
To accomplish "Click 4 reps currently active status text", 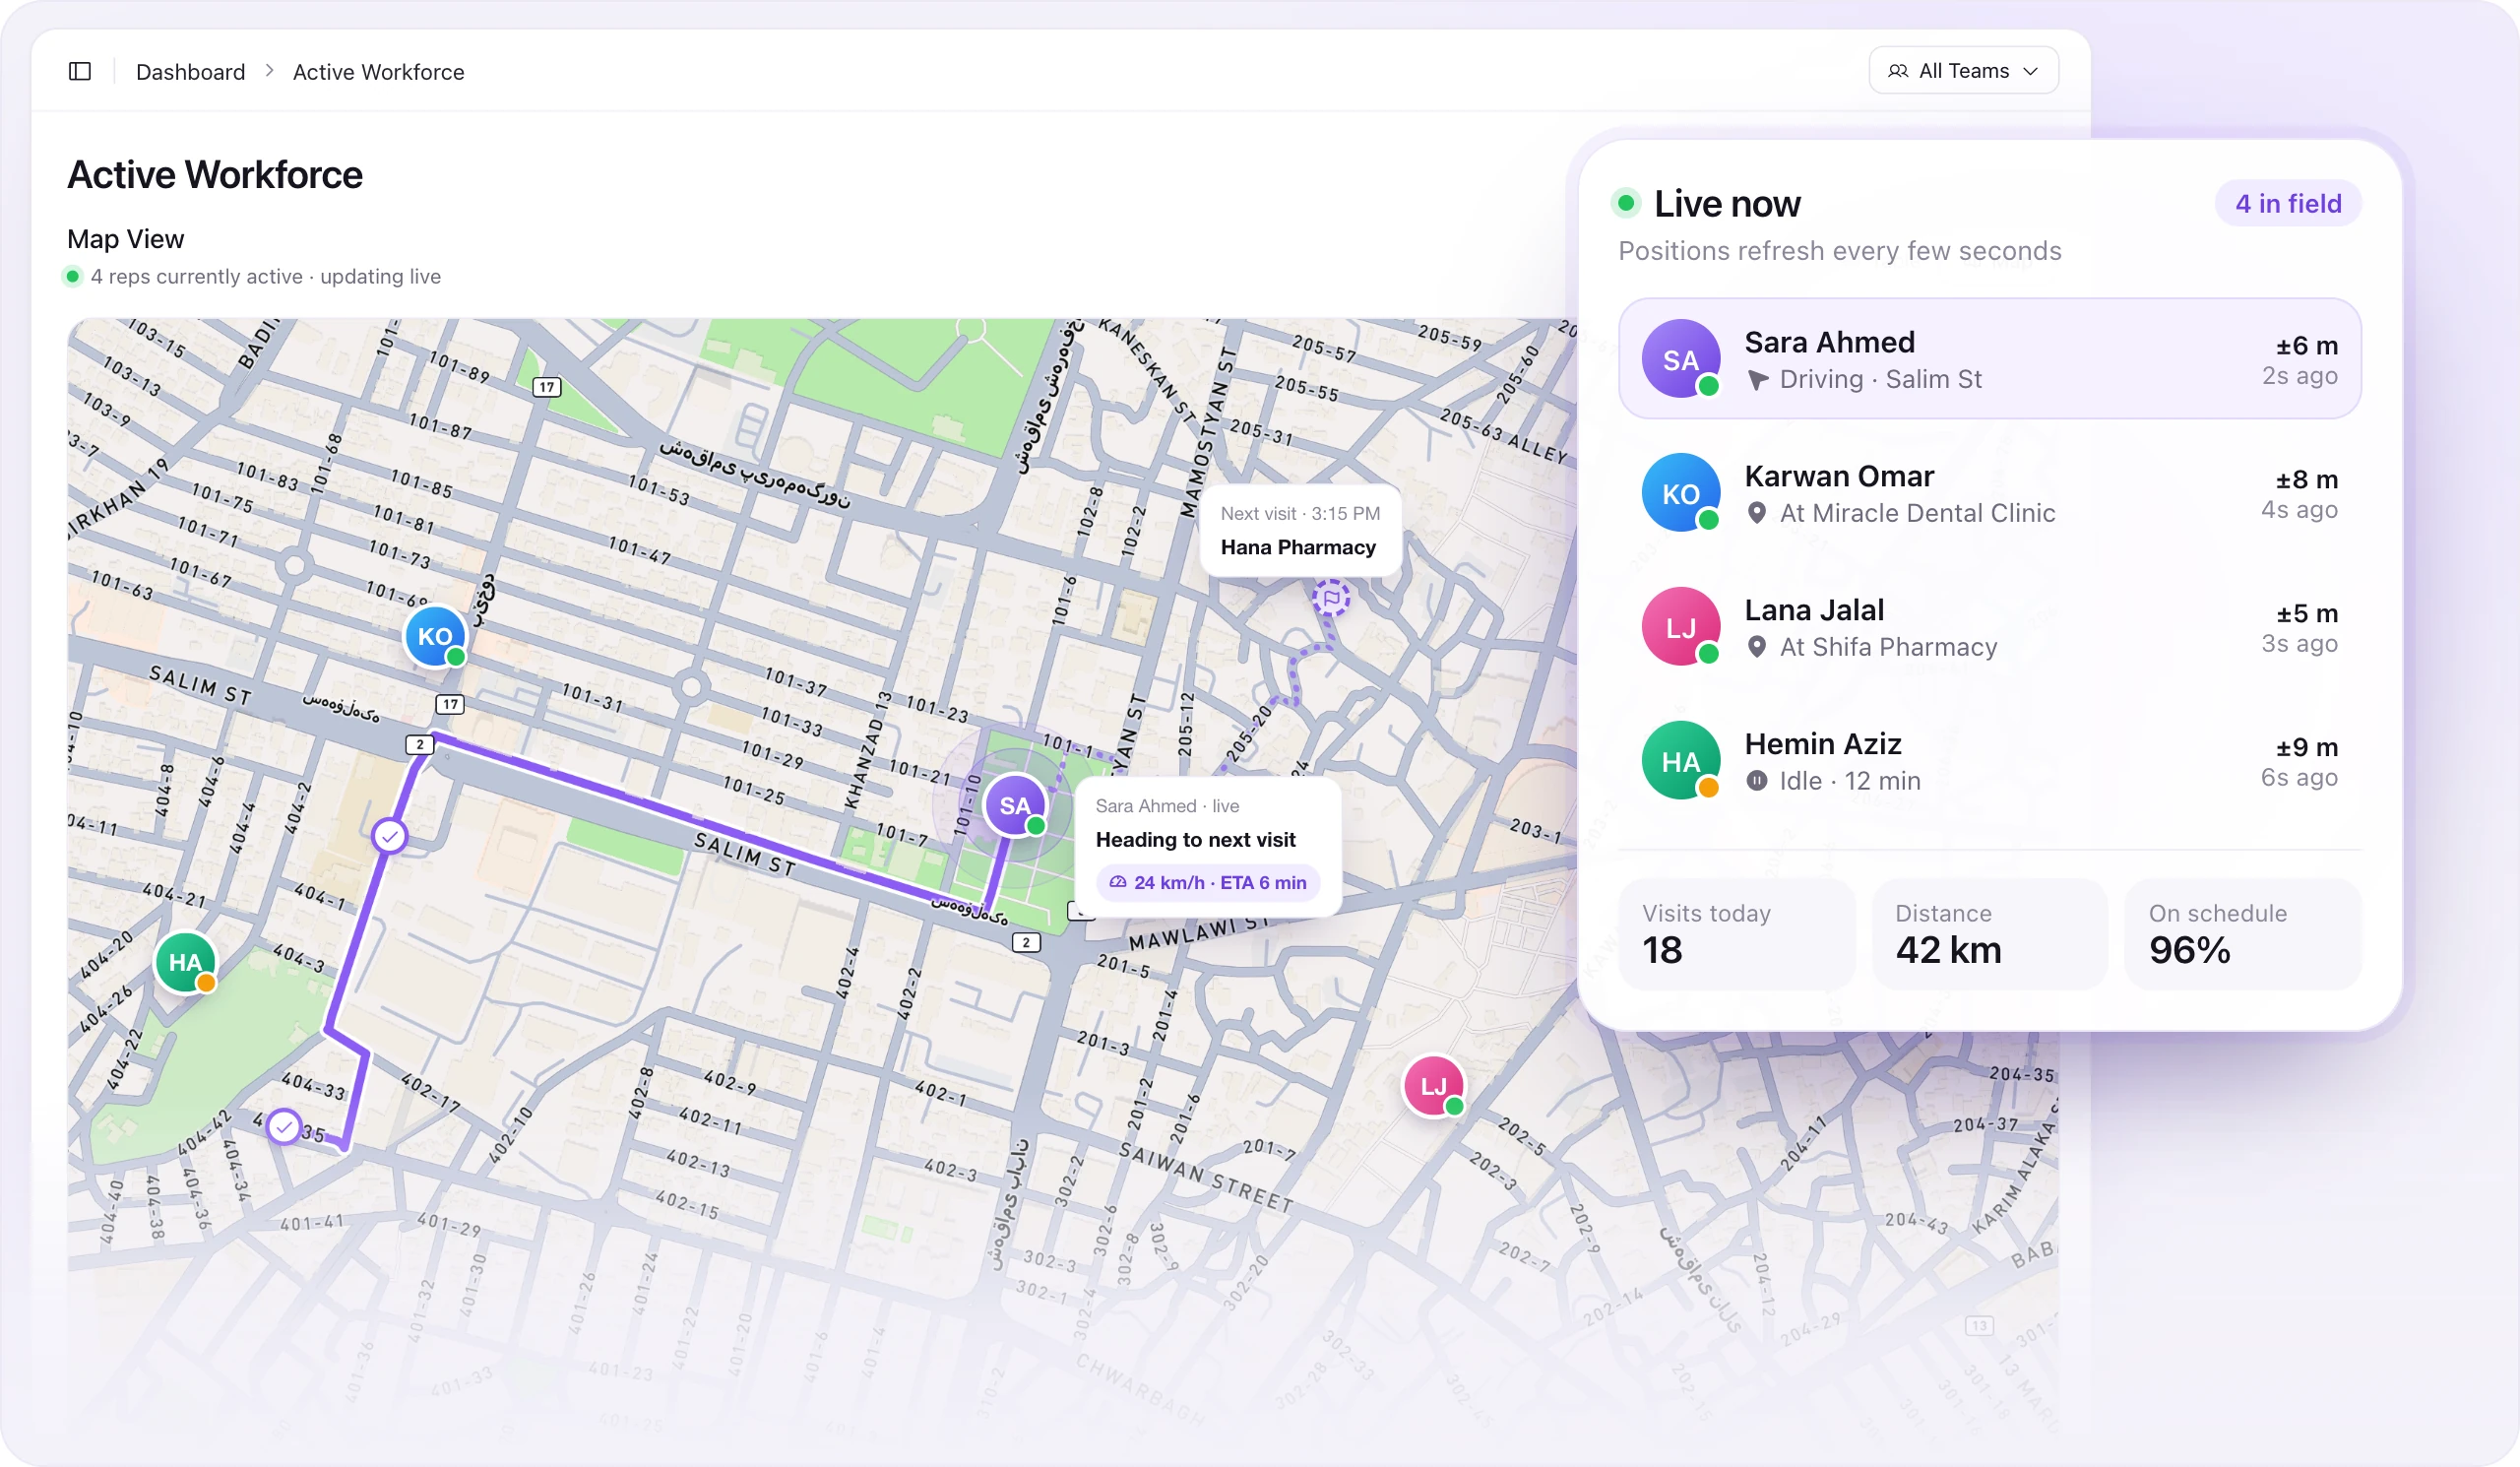I will coord(265,277).
